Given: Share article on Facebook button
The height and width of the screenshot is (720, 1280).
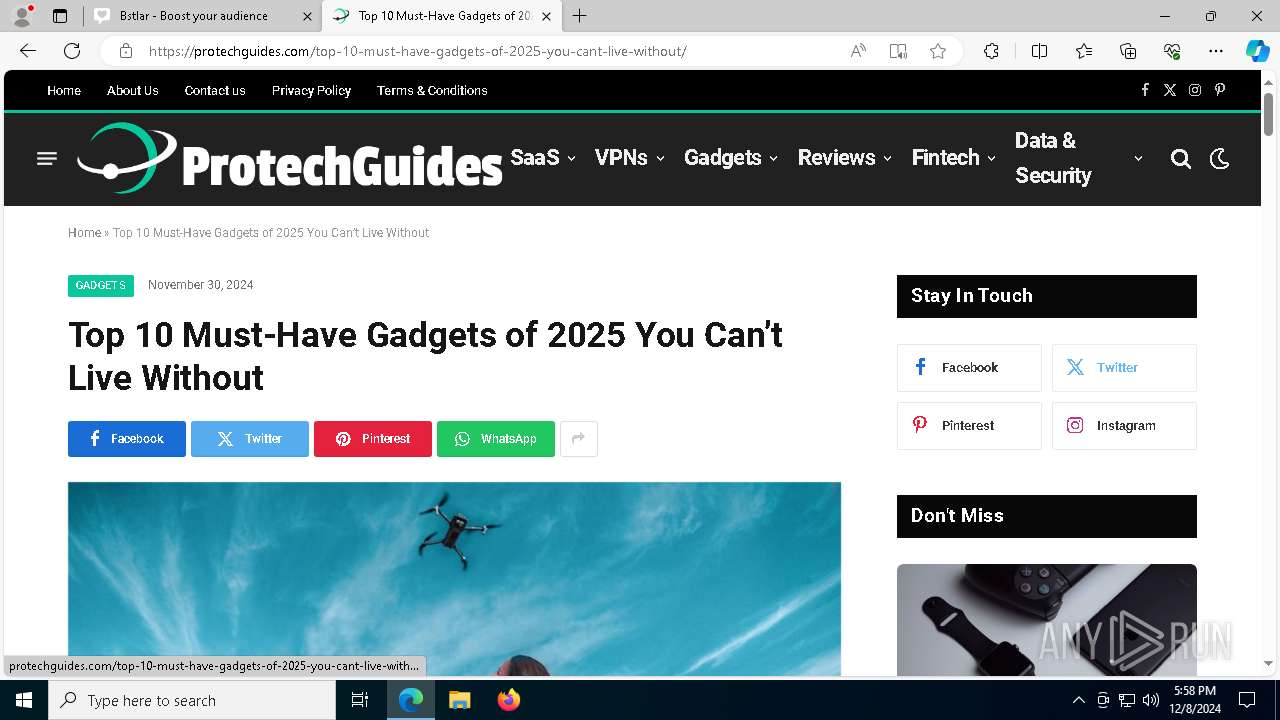Looking at the screenshot, I should [x=127, y=439].
